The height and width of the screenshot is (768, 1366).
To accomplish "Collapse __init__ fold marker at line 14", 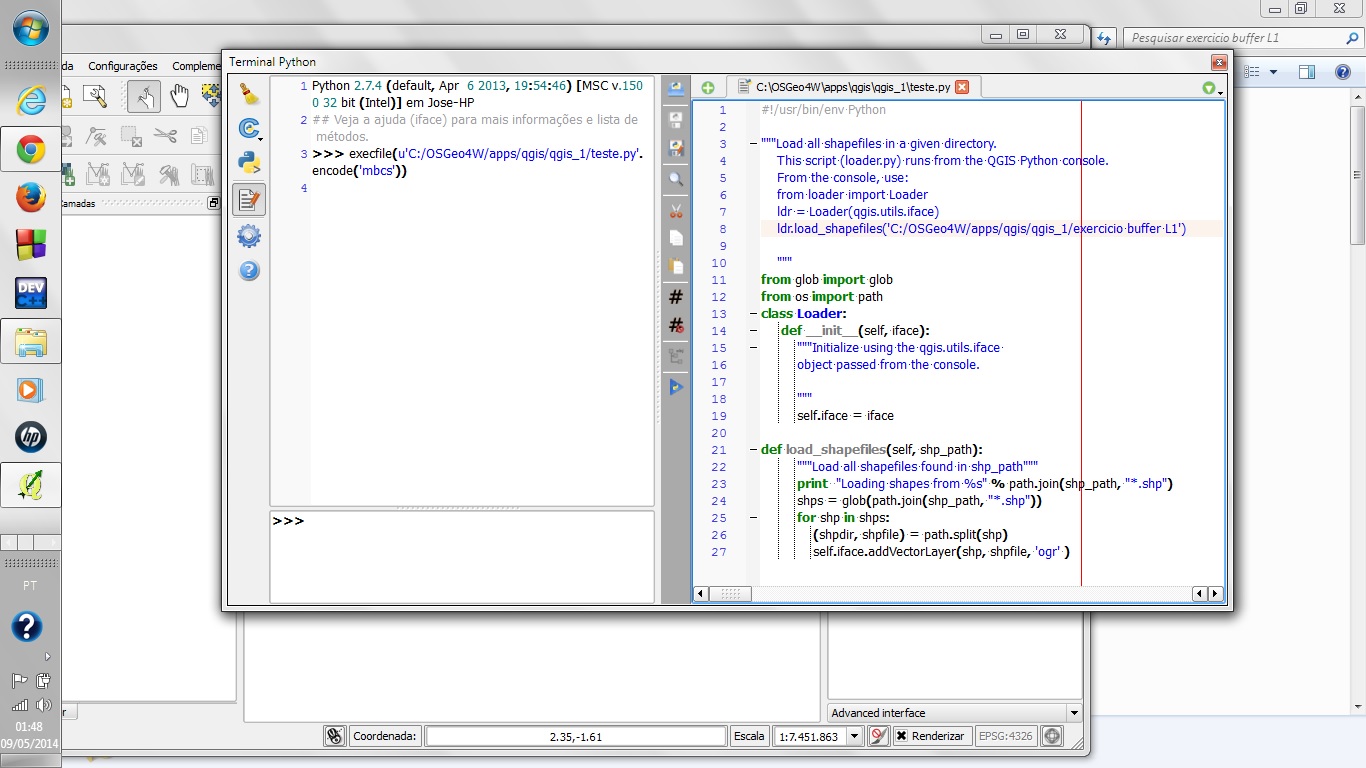I will (x=752, y=331).
